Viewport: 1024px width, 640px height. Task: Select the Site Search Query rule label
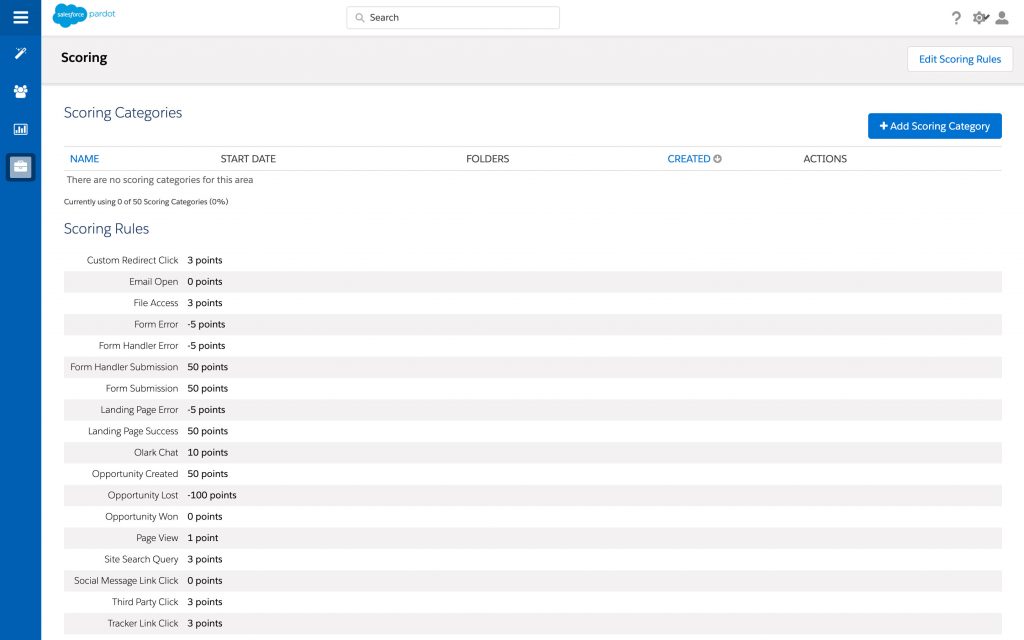pyautogui.click(x=141, y=560)
